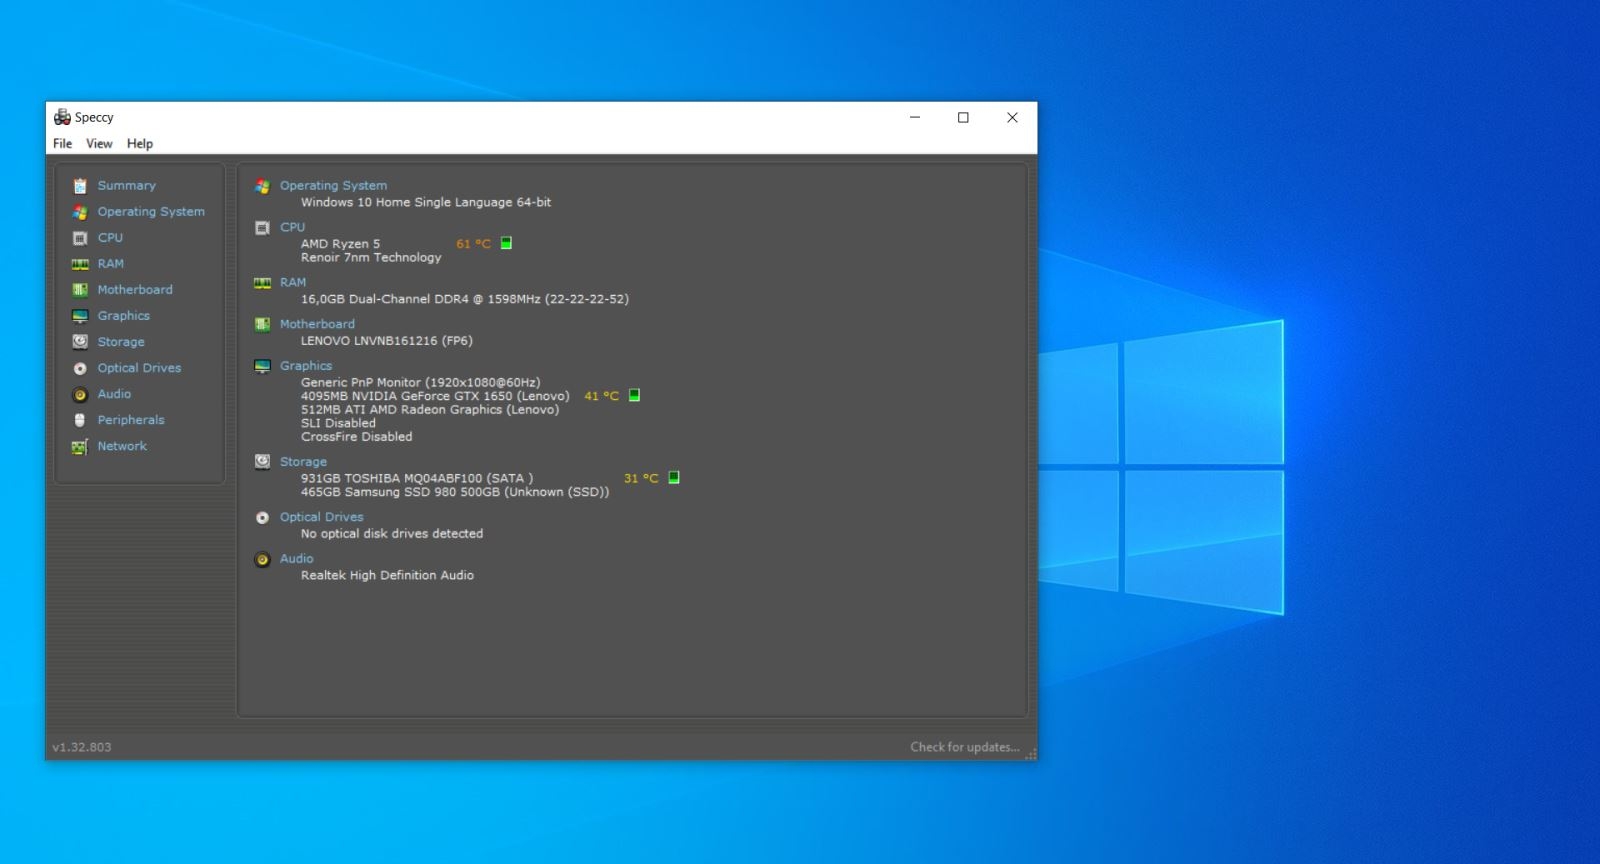Open Storage heading link in summary

point(303,462)
